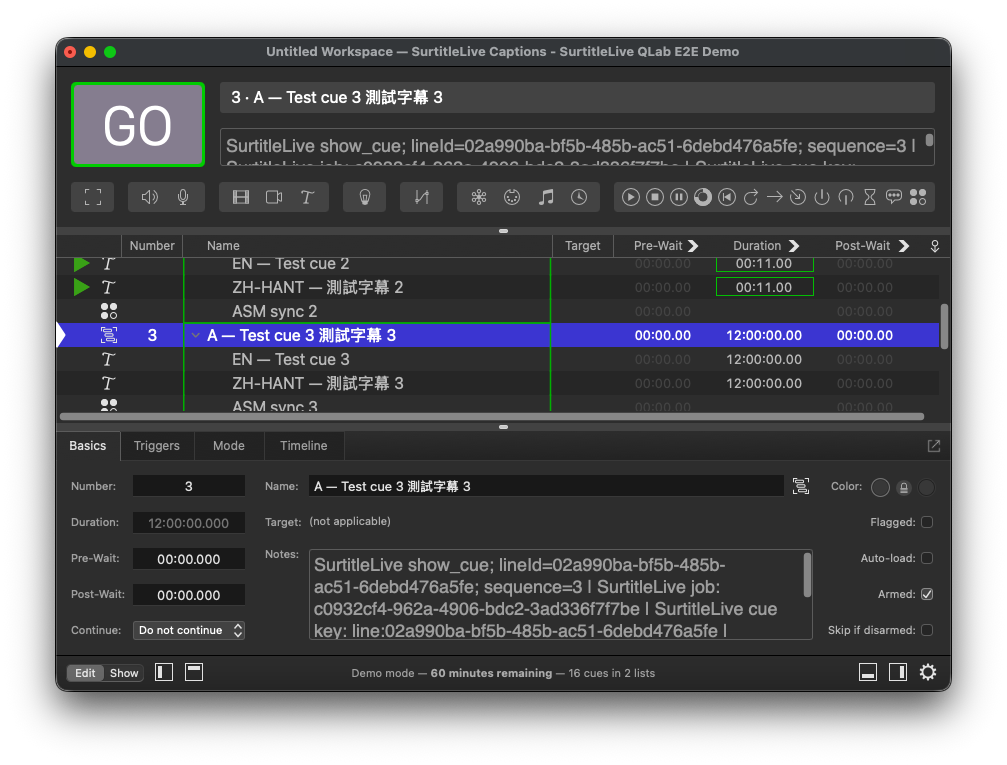Click the GO button

coord(138,125)
